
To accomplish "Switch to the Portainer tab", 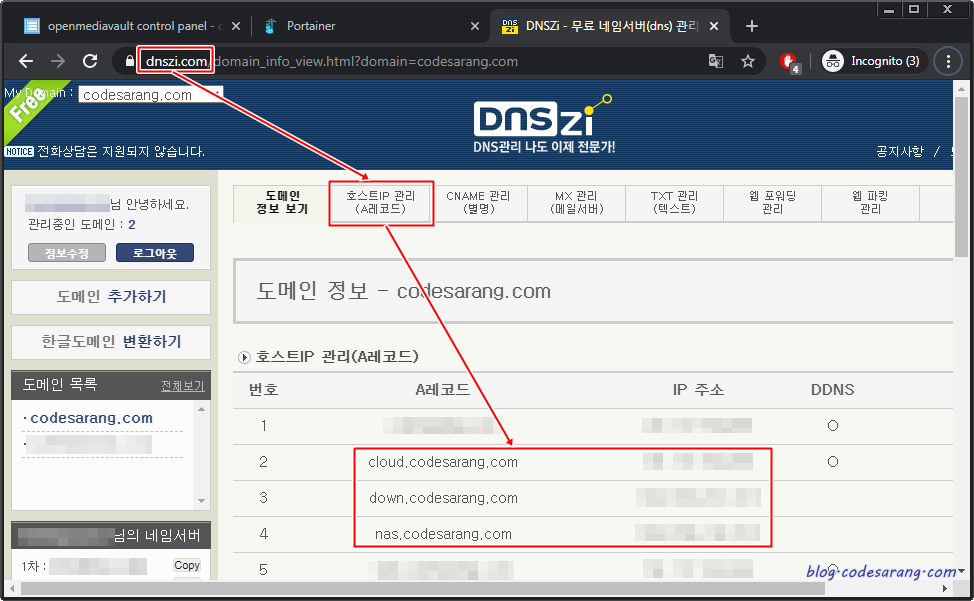I will click(370, 26).
